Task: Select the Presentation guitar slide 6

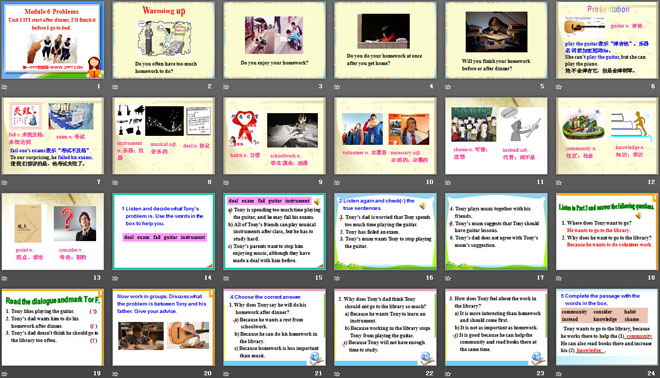Action: click(607, 40)
